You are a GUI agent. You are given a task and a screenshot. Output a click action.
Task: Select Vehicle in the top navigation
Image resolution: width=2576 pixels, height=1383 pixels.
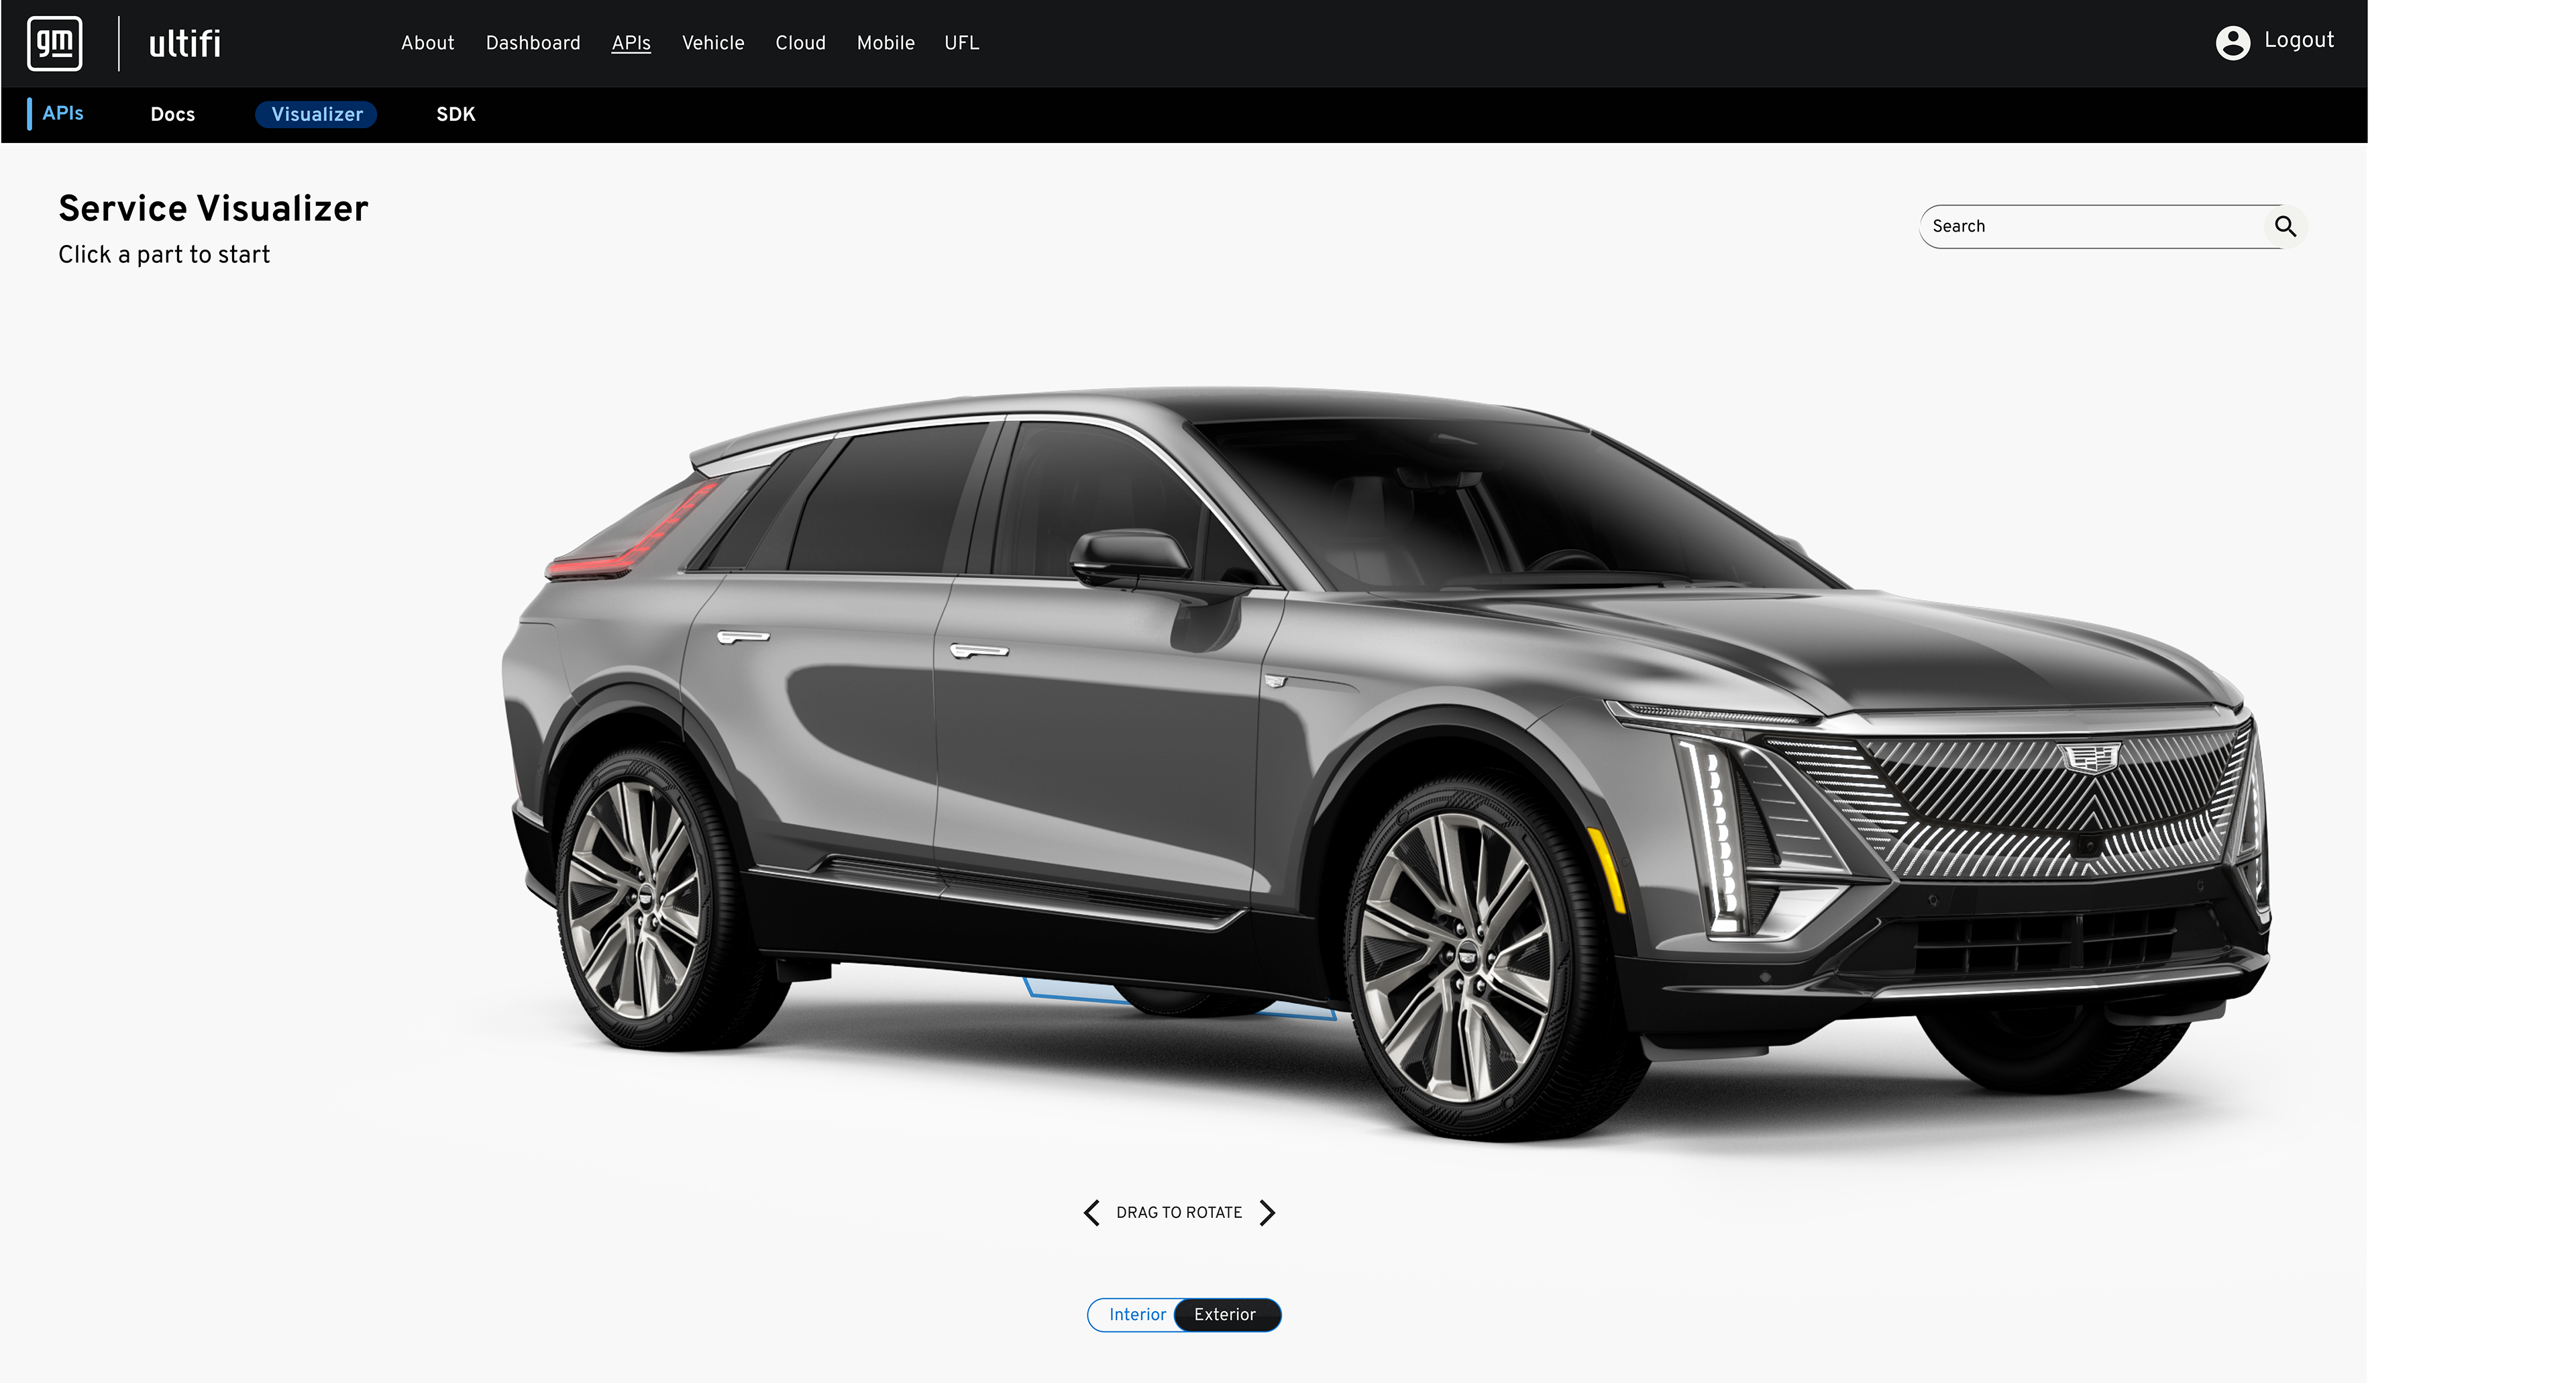tap(713, 43)
